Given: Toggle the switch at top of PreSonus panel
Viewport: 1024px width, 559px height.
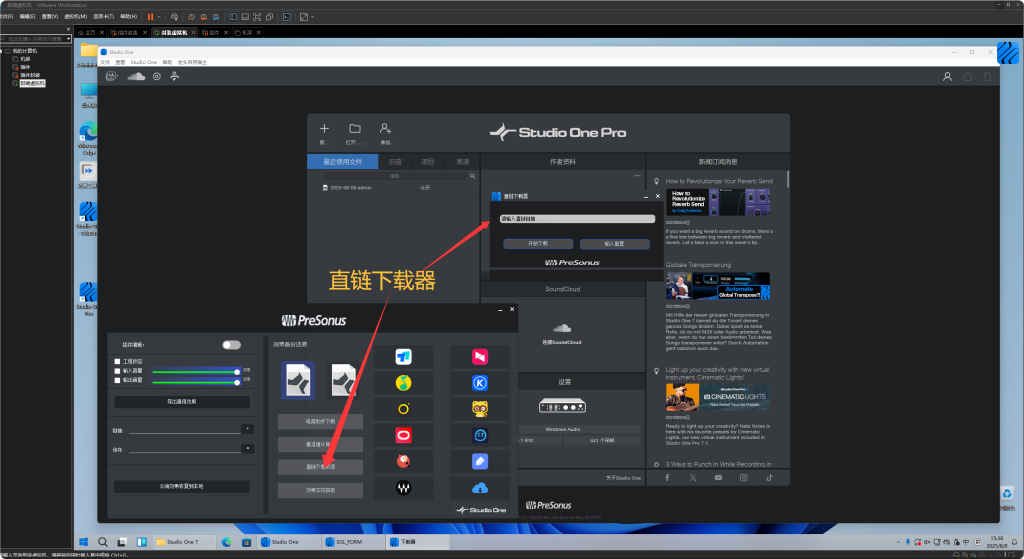Looking at the screenshot, I should 231,345.
